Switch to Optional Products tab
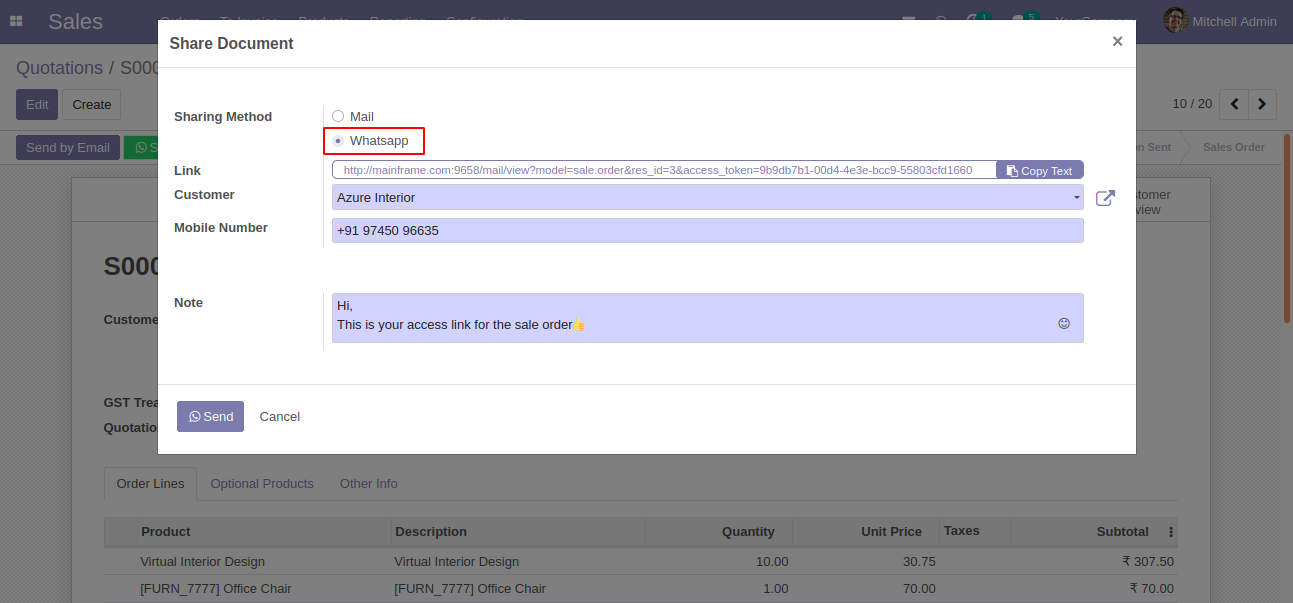 tap(262, 484)
